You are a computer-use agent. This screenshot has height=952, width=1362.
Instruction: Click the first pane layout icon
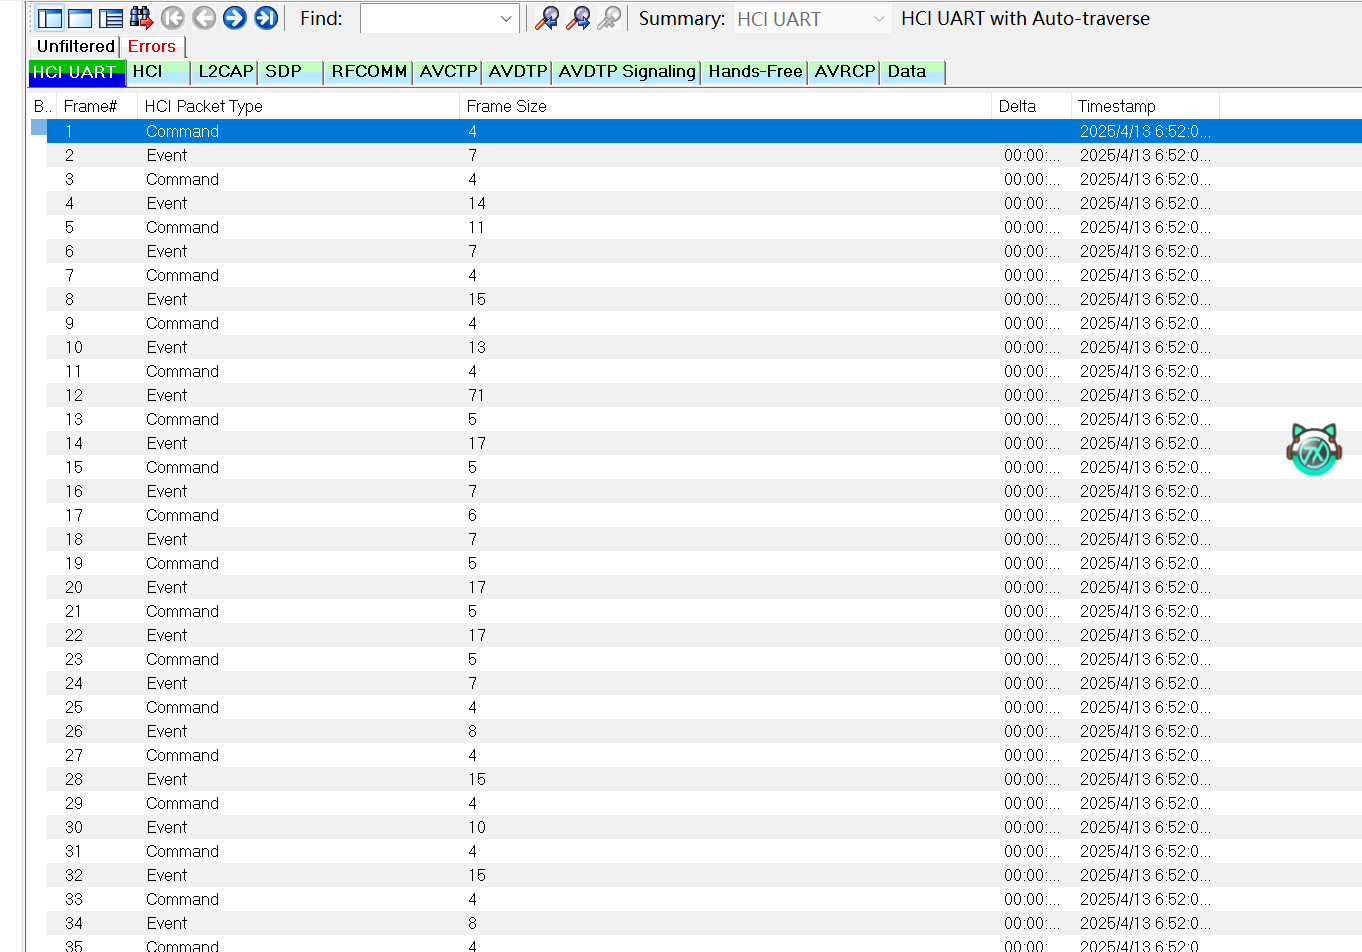tap(50, 18)
